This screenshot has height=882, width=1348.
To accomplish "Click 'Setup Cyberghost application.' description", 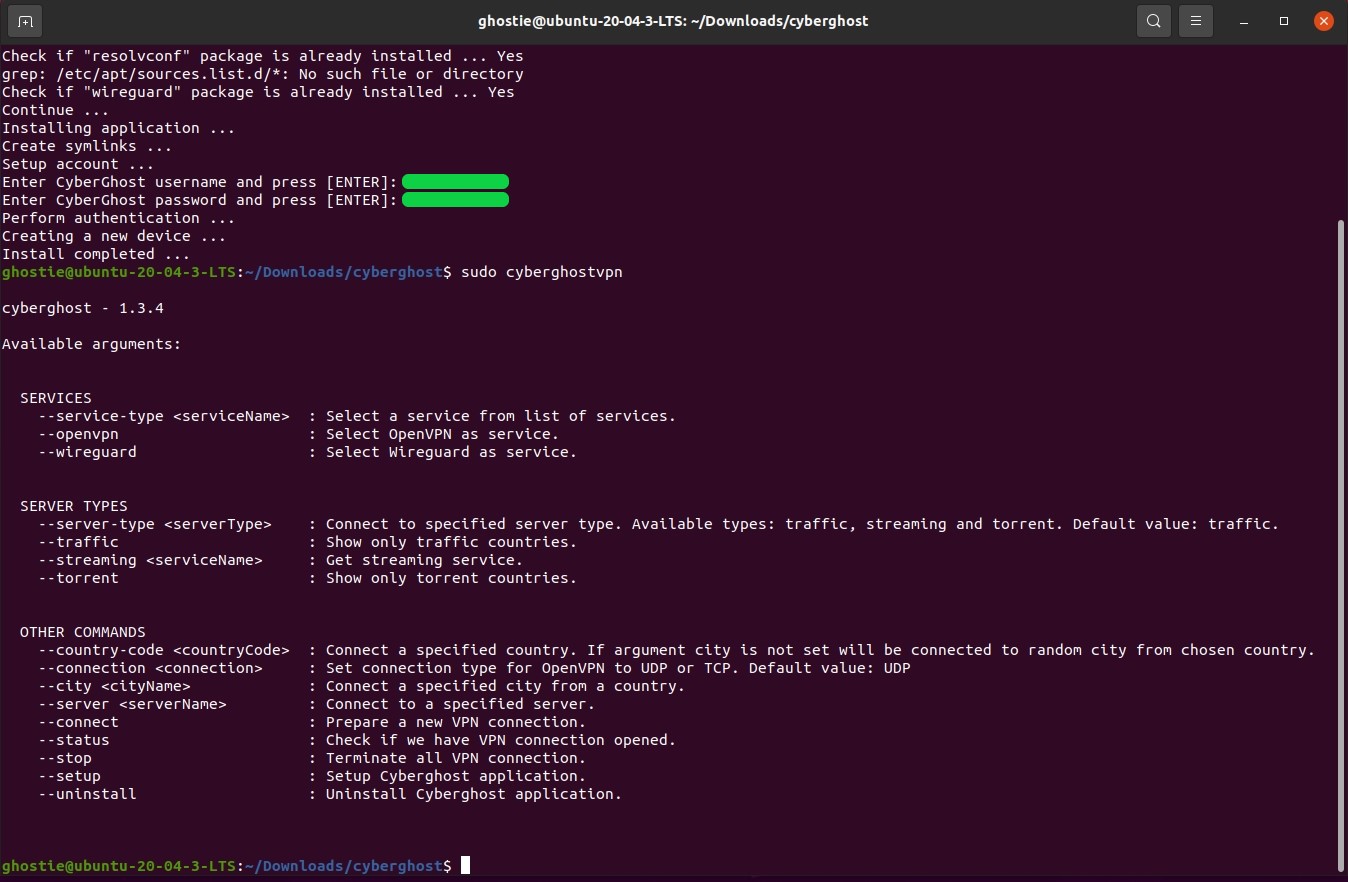I will pyautogui.click(x=456, y=776).
